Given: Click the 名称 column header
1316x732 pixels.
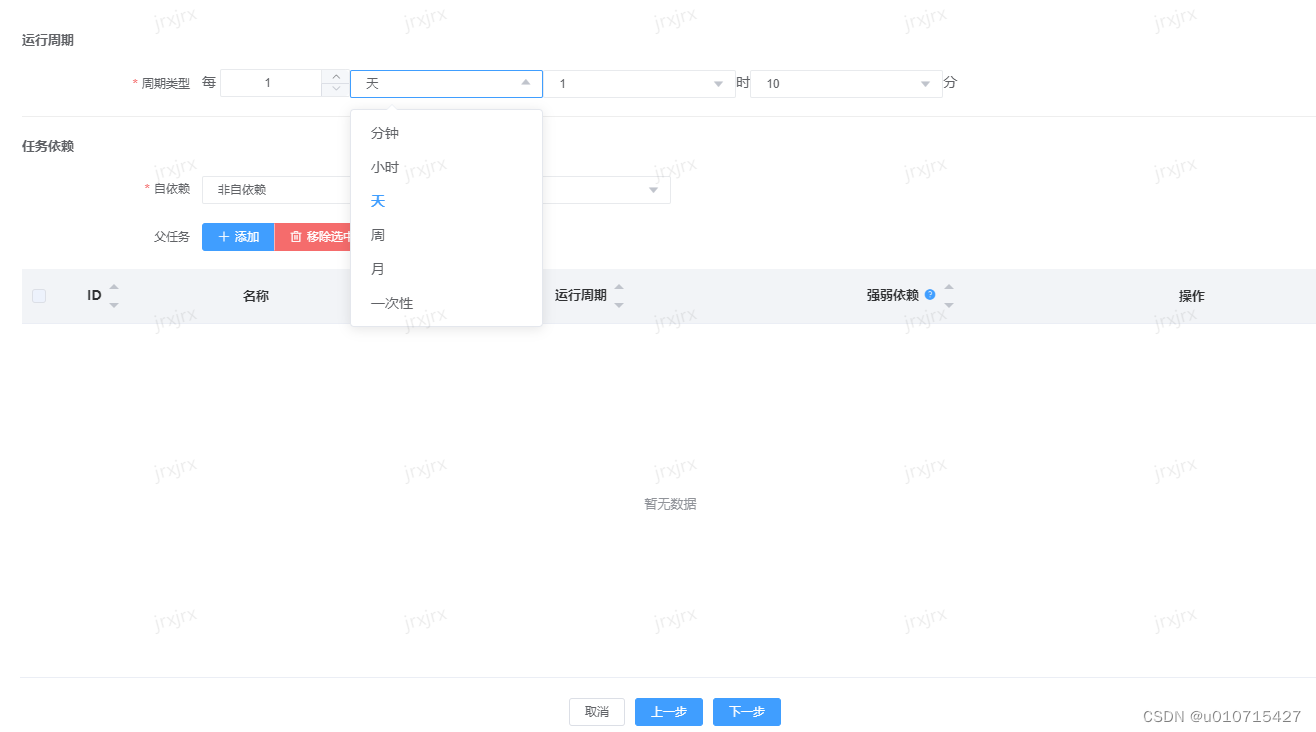Looking at the screenshot, I should (x=256, y=296).
